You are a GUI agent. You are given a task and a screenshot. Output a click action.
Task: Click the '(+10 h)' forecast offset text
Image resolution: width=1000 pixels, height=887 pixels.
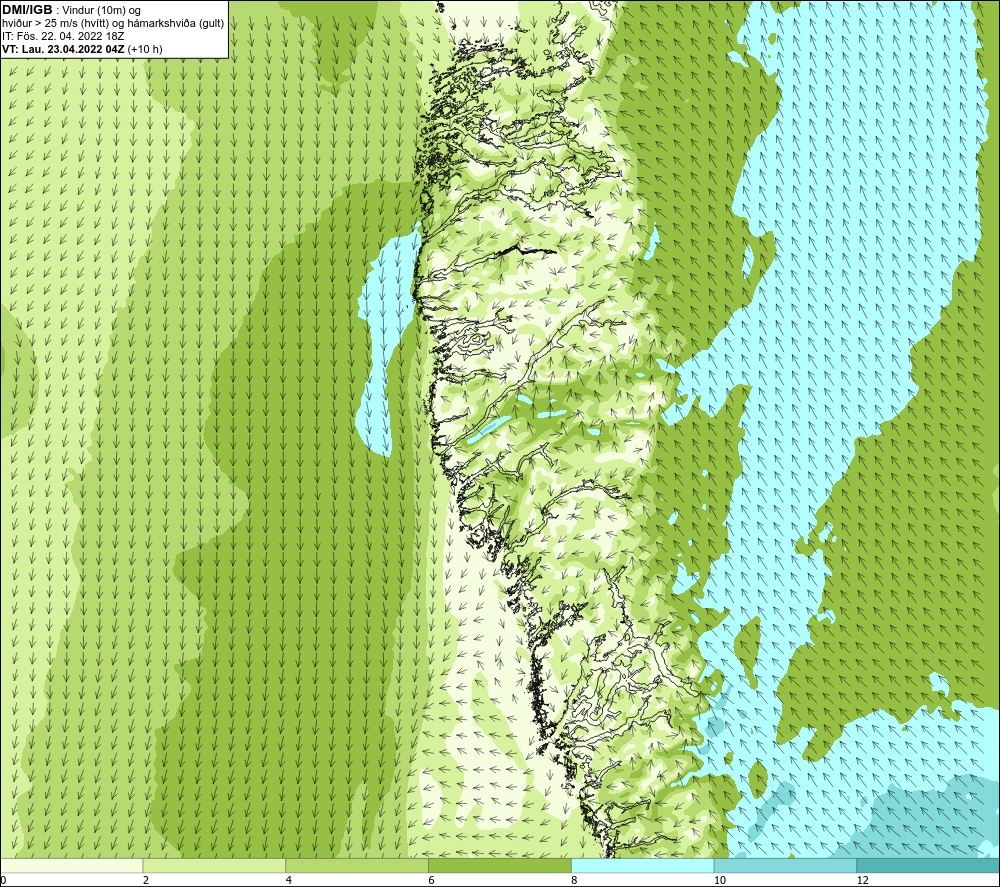pyautogui.click(x=145, y=49)
